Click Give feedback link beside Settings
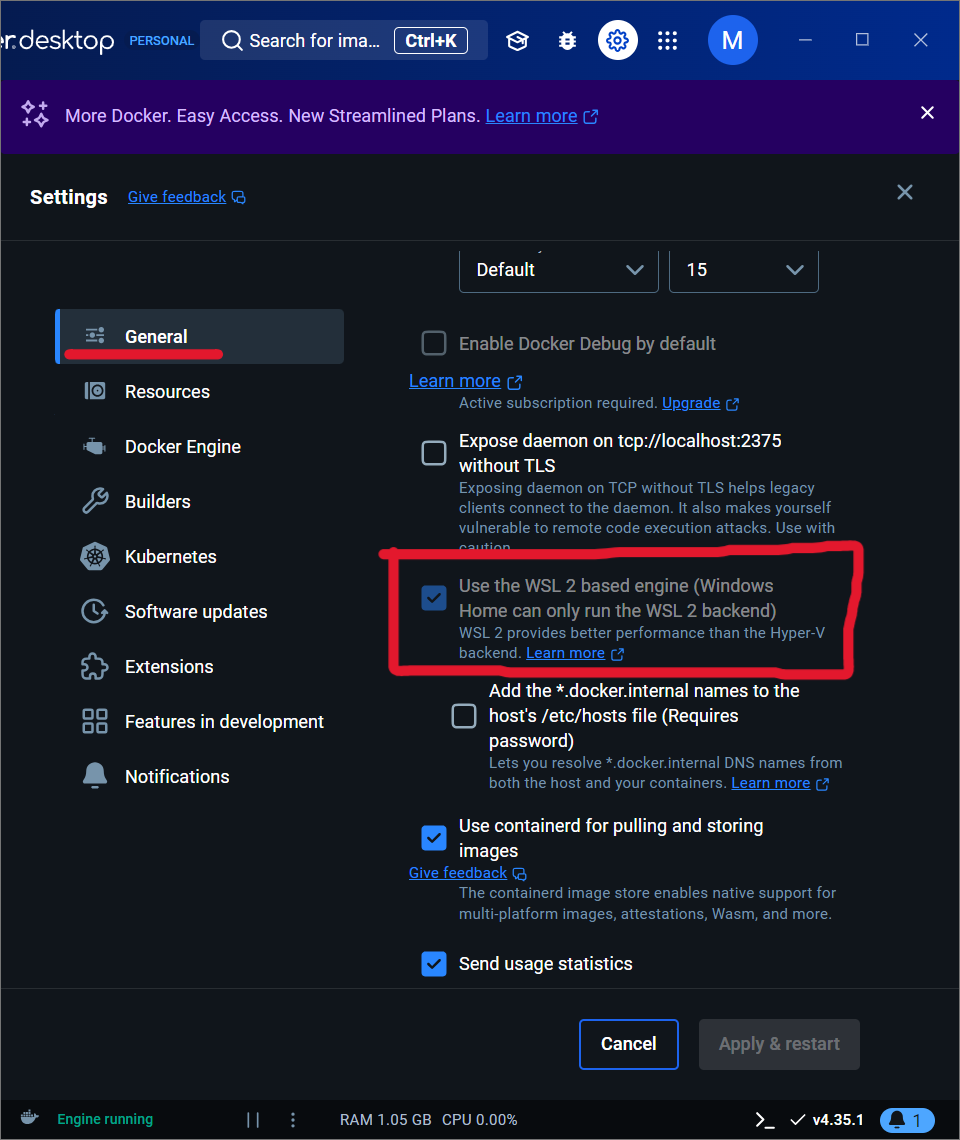This screenshot has height=1140, width=960. point(177,197)
